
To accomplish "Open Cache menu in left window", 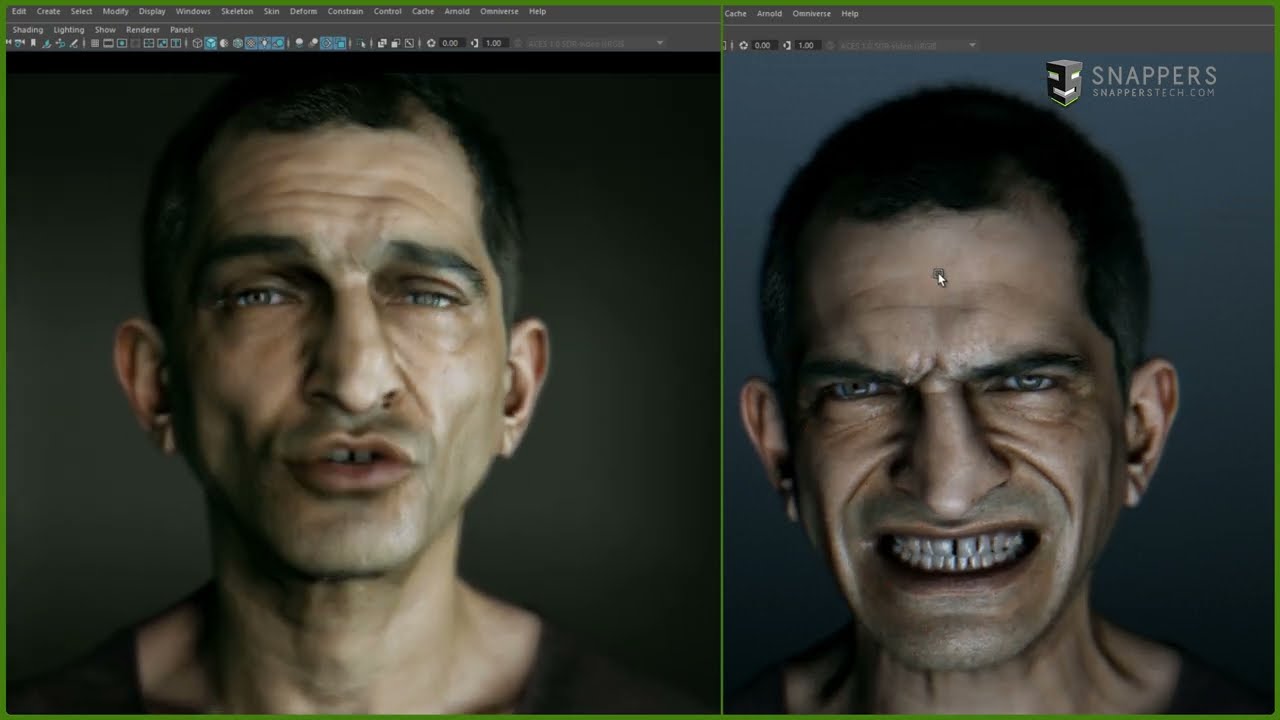I will click(x=423, y=12).
